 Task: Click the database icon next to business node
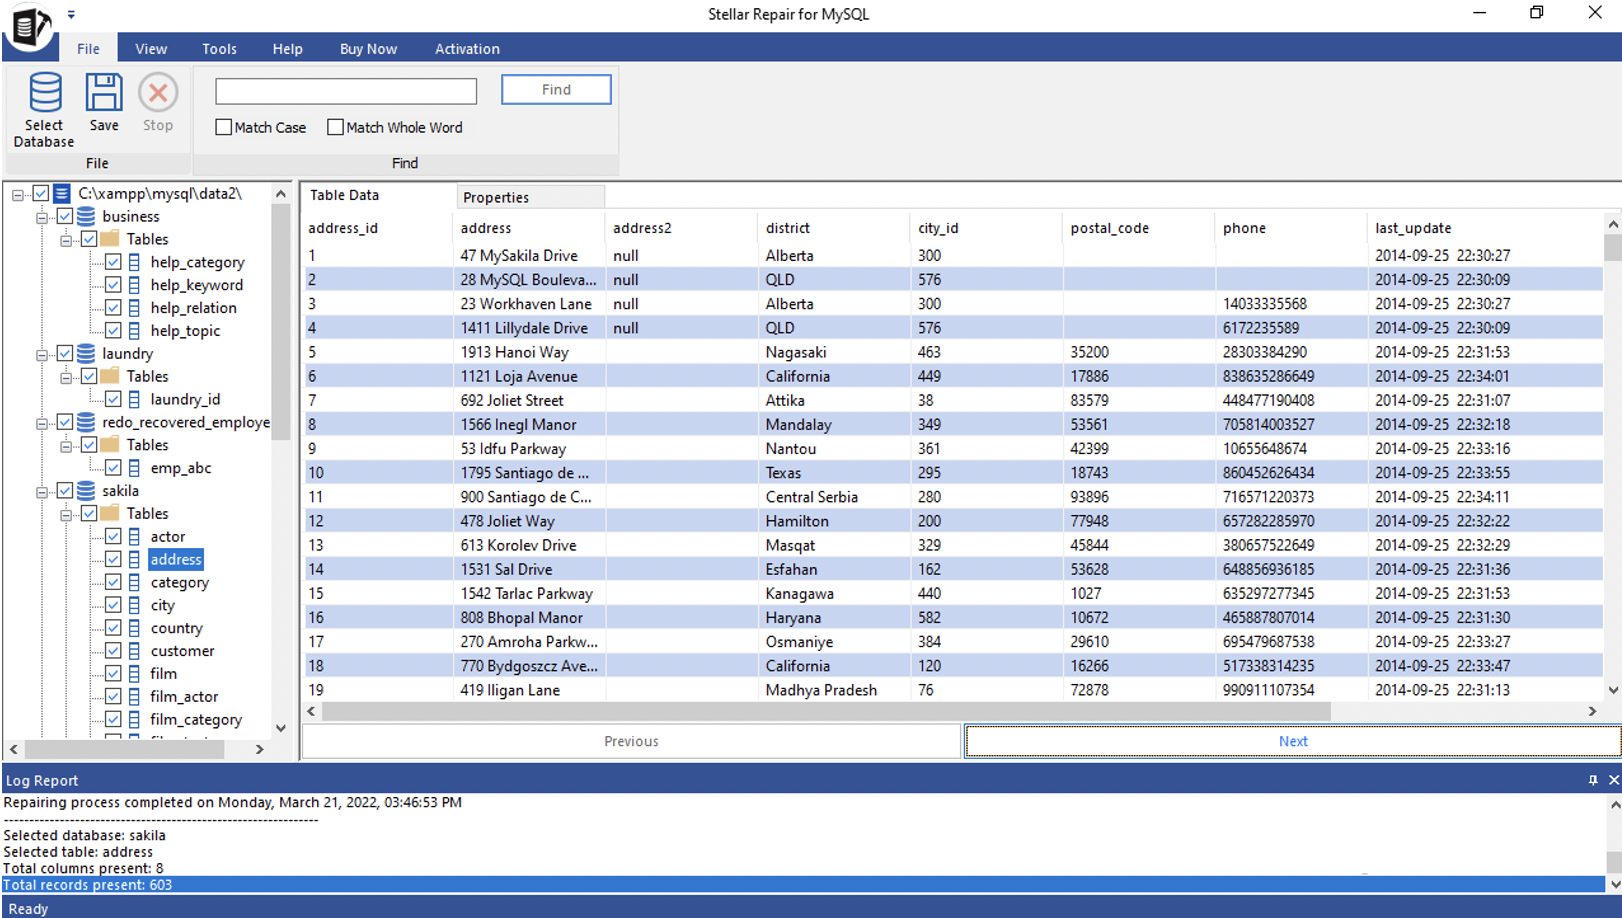[x=85, y=216]
